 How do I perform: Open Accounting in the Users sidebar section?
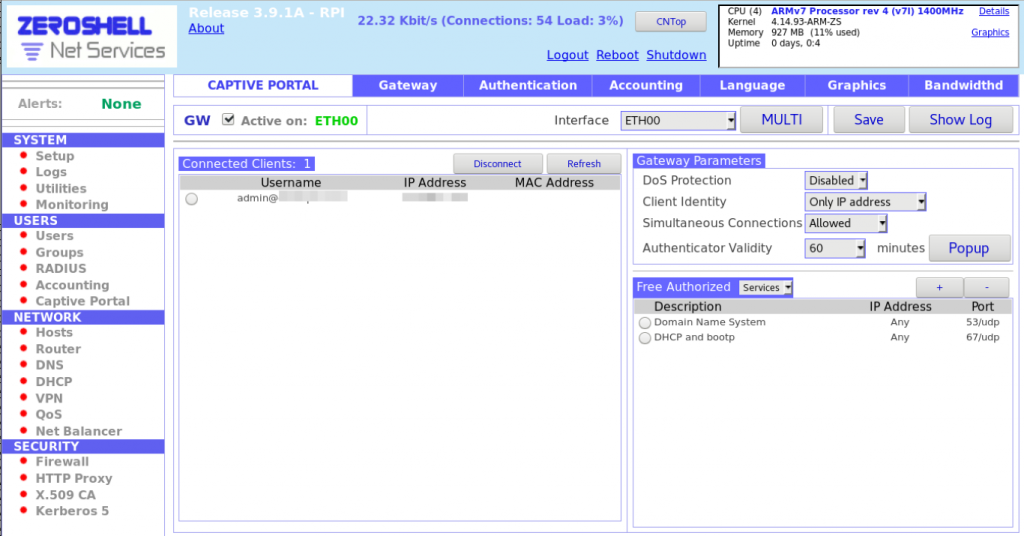72,285
